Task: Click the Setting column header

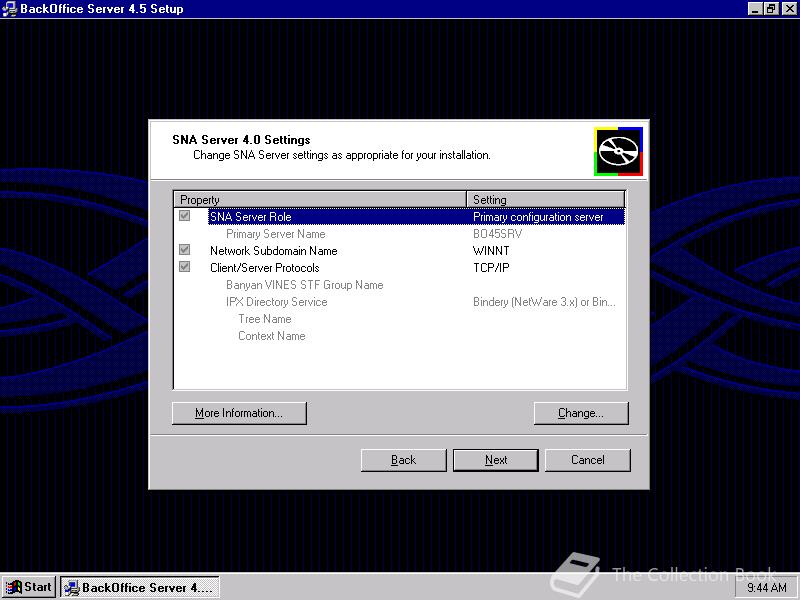Action: pyautogui.click(x=546, y=199)
